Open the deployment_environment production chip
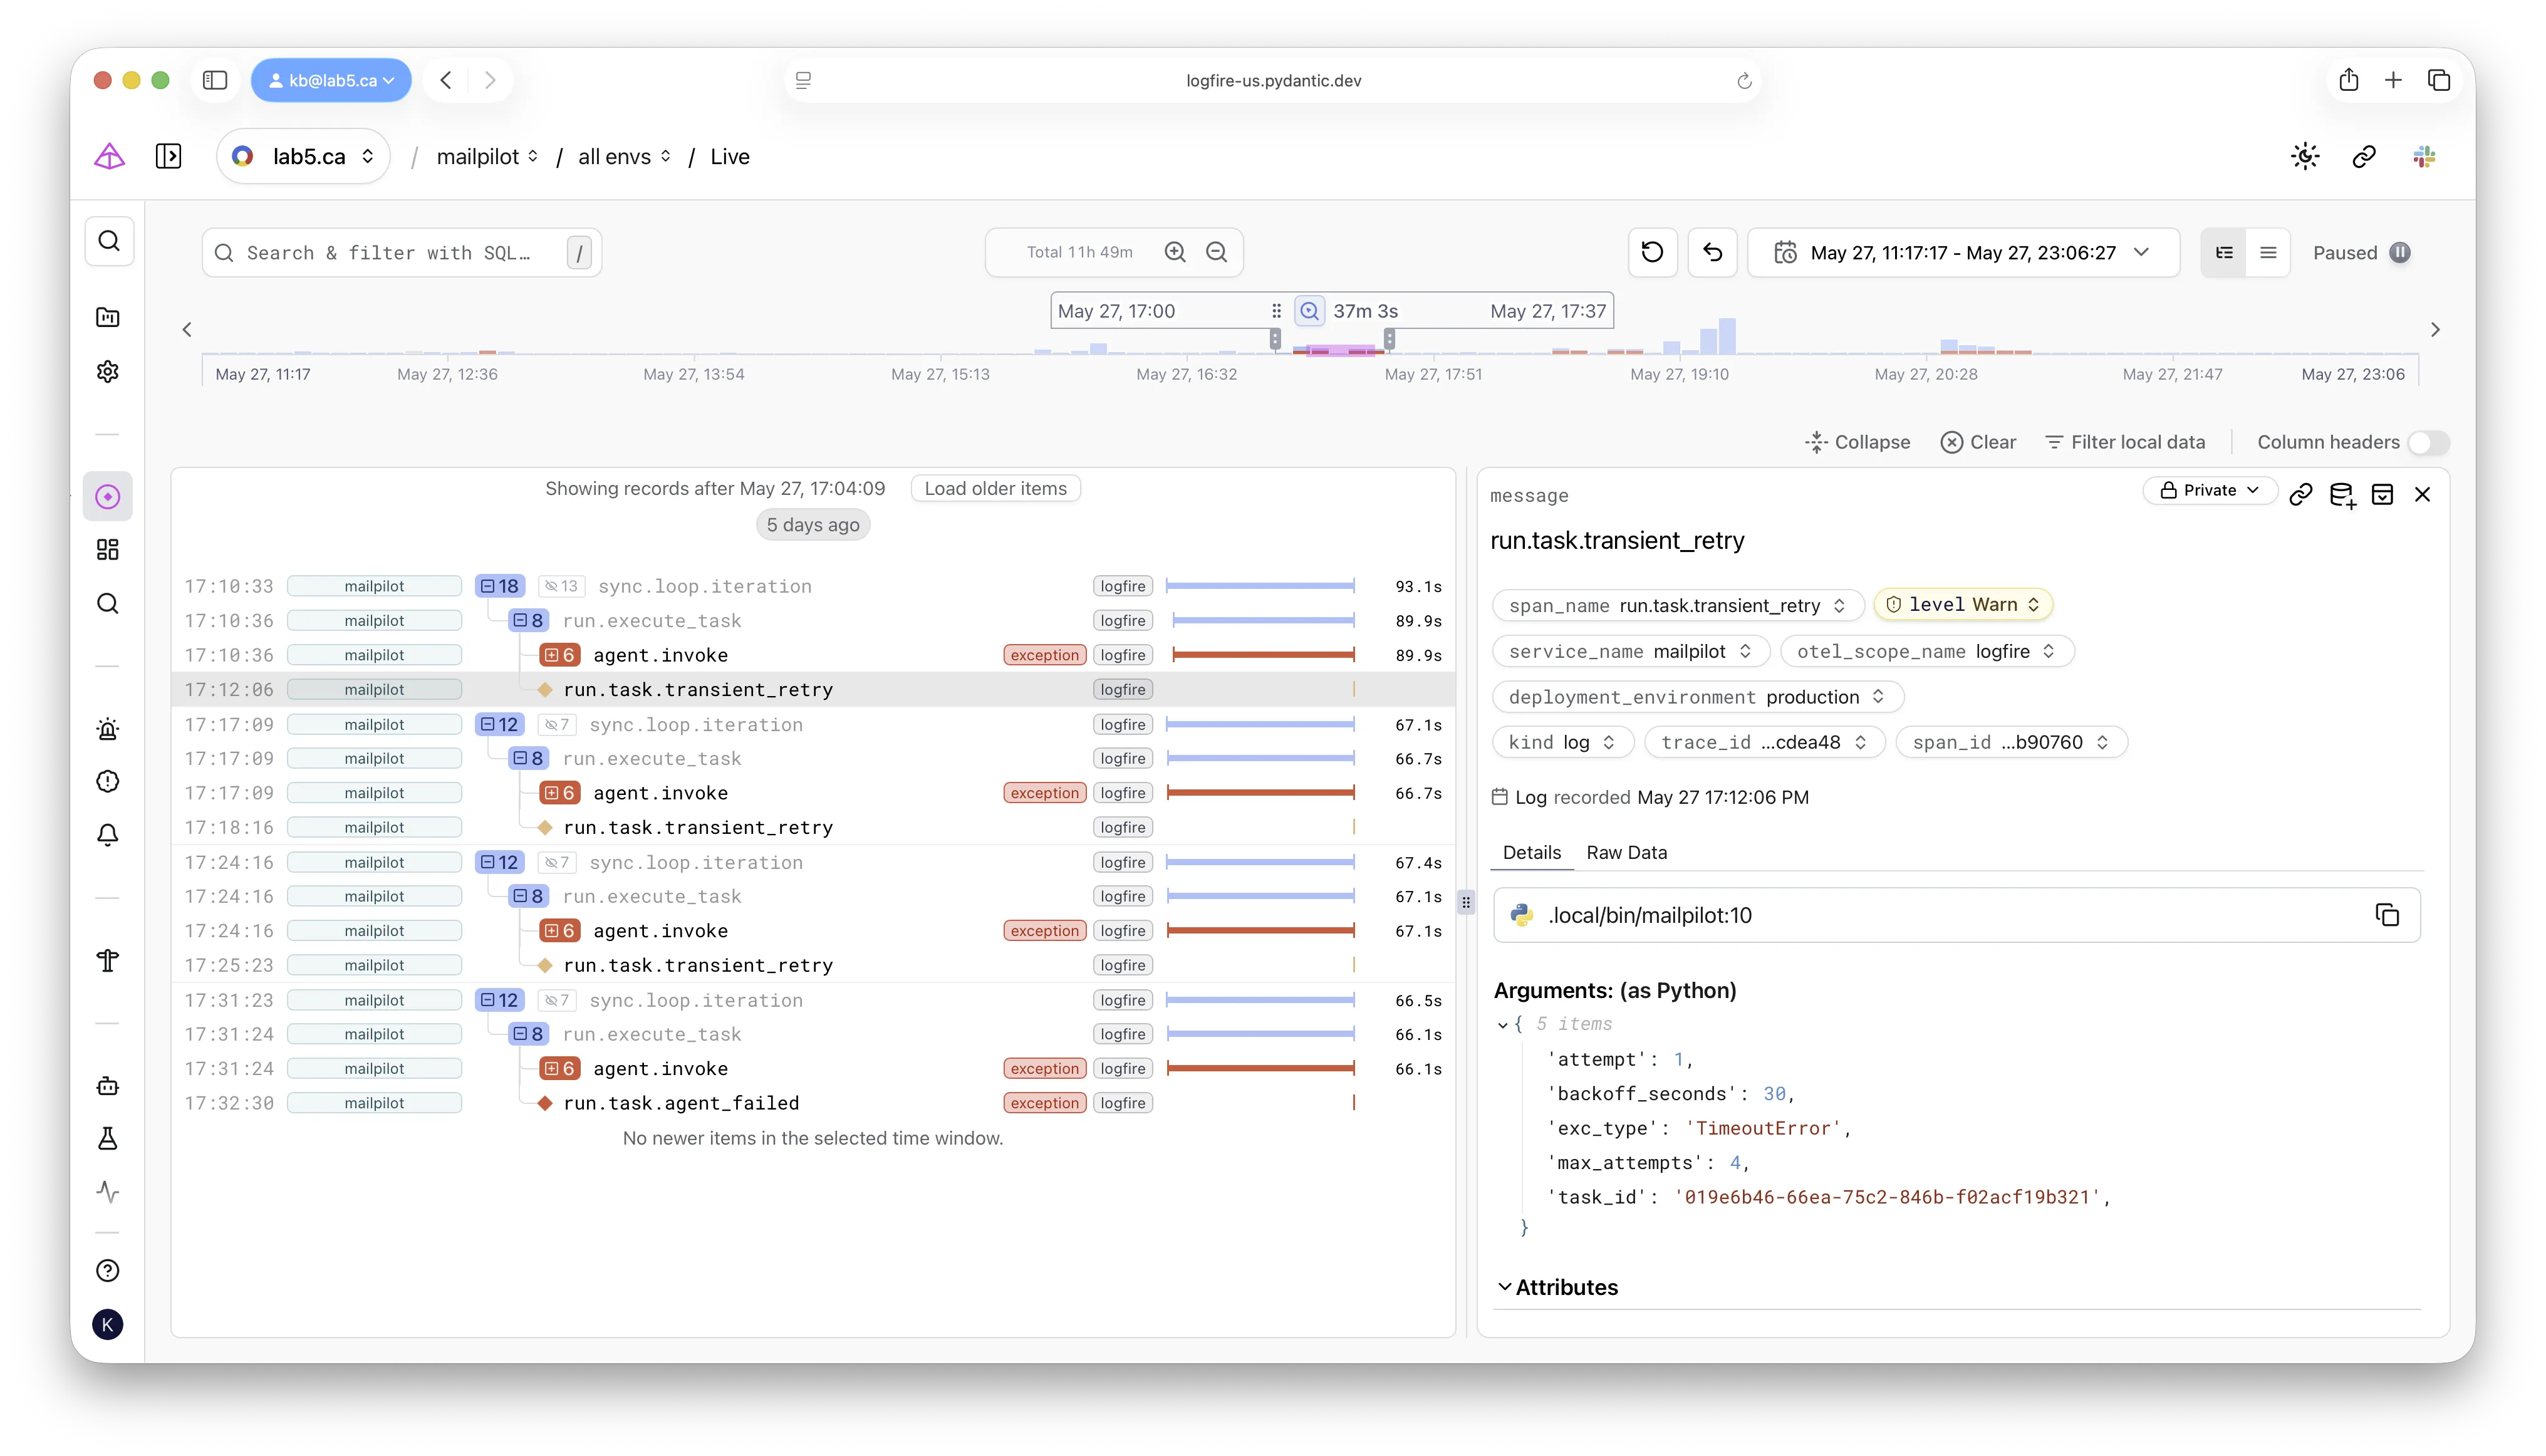 (1697, 696)
